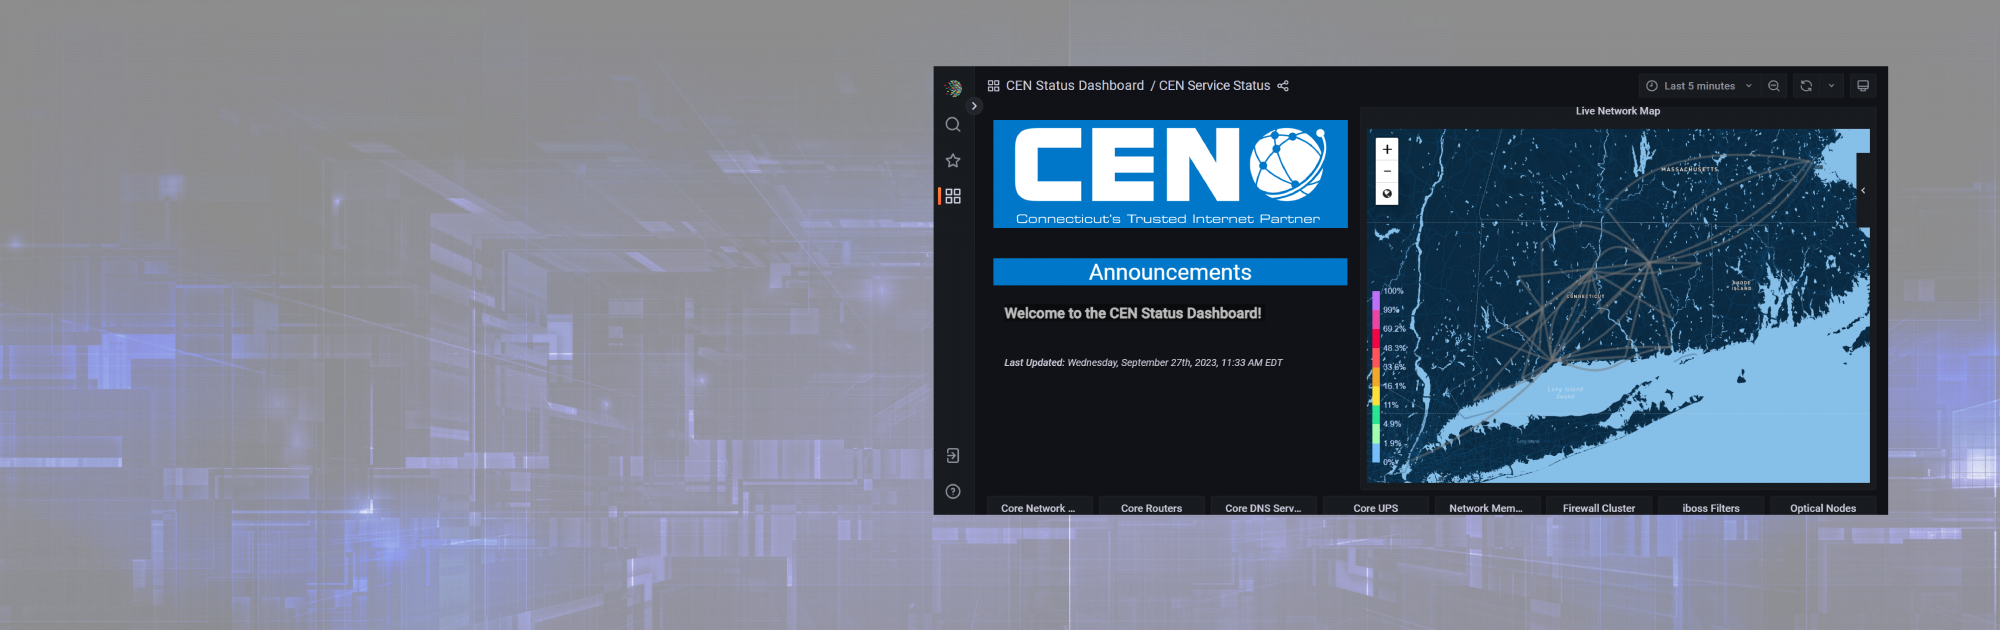Viewport: 2000px width, 630px height.
Task: Click the 100% legend label on map
Action: pyautogui.click(x=1393, y=291)
